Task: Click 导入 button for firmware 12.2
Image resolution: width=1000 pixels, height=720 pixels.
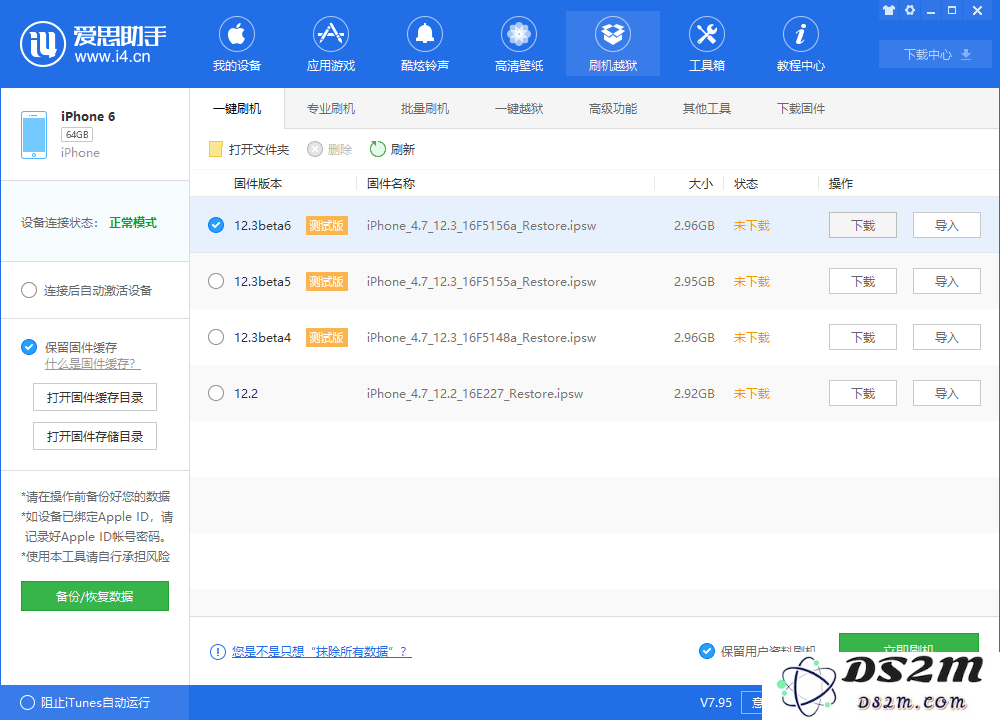Action: 946,393
